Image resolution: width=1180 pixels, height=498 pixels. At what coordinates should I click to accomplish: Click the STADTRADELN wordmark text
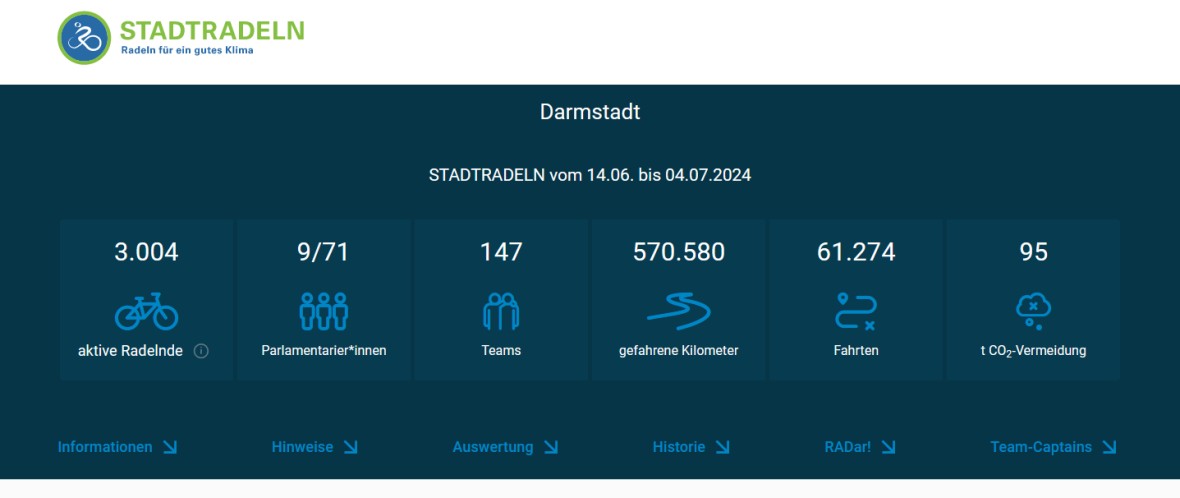[212, 30]
